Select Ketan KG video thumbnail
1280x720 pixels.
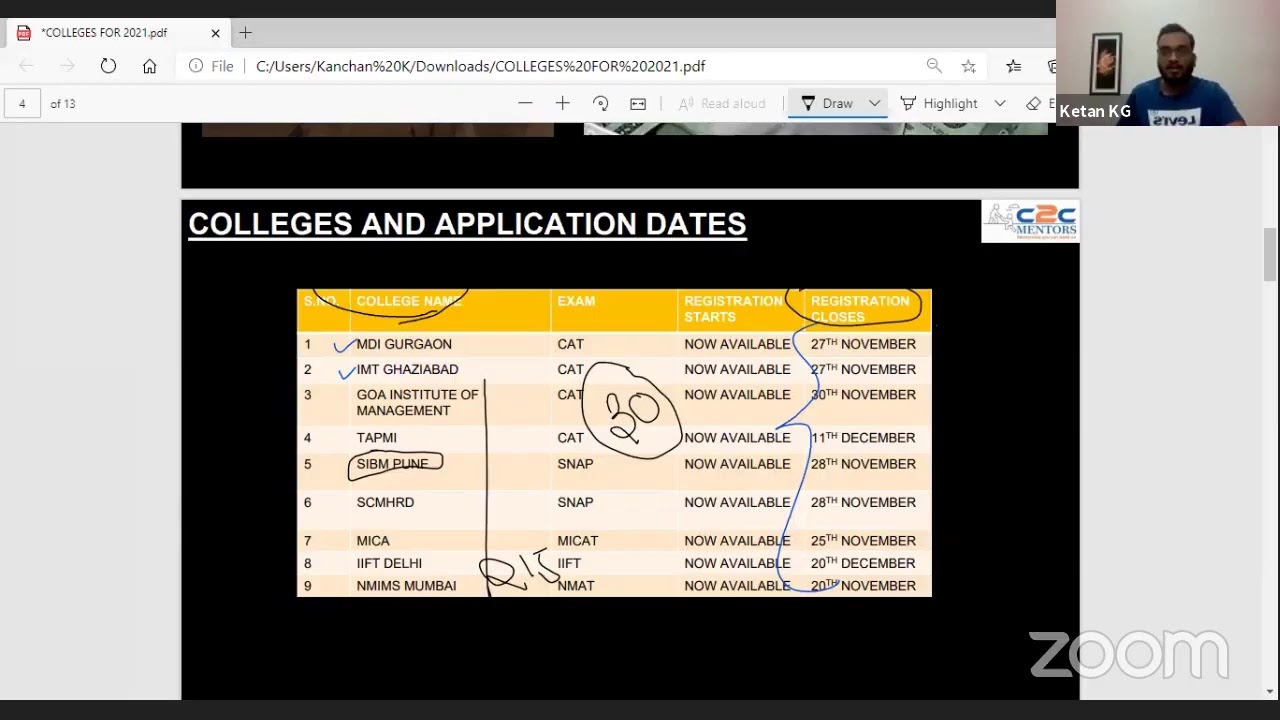(x=1167, y=63)
